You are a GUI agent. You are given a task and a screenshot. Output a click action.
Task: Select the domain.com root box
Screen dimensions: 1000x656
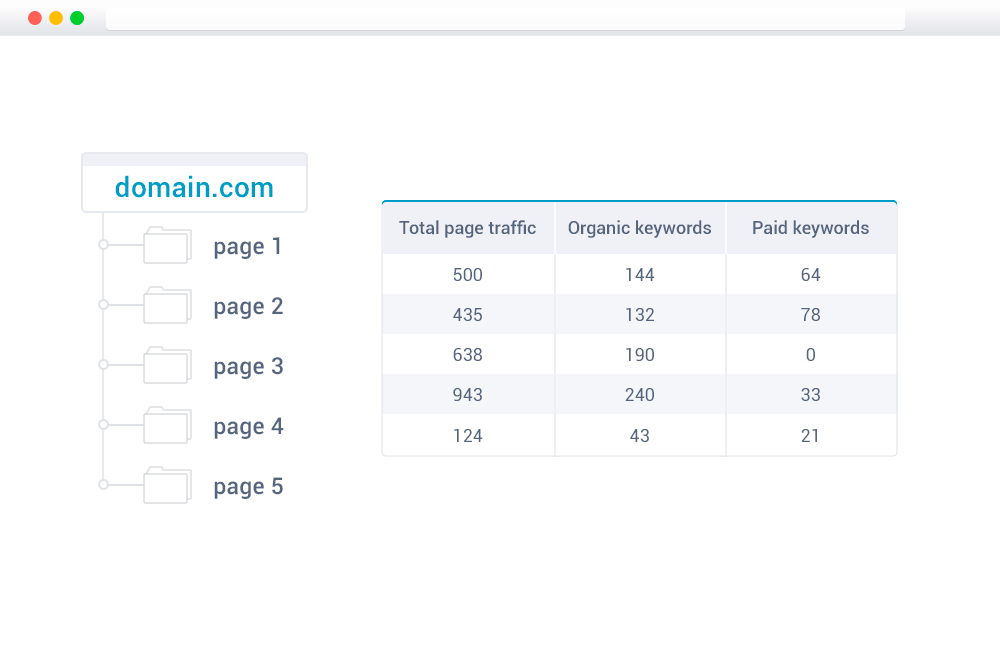coord(195,182)
